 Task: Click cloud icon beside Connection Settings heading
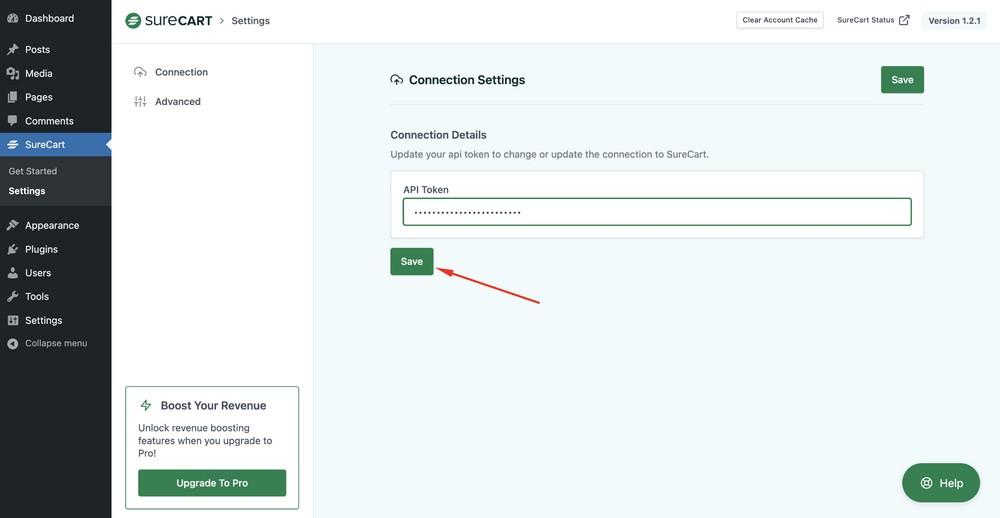click(397, 80)
